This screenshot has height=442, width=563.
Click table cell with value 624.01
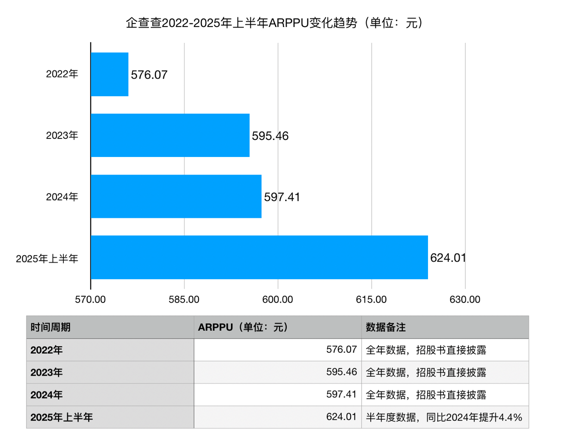278,417
